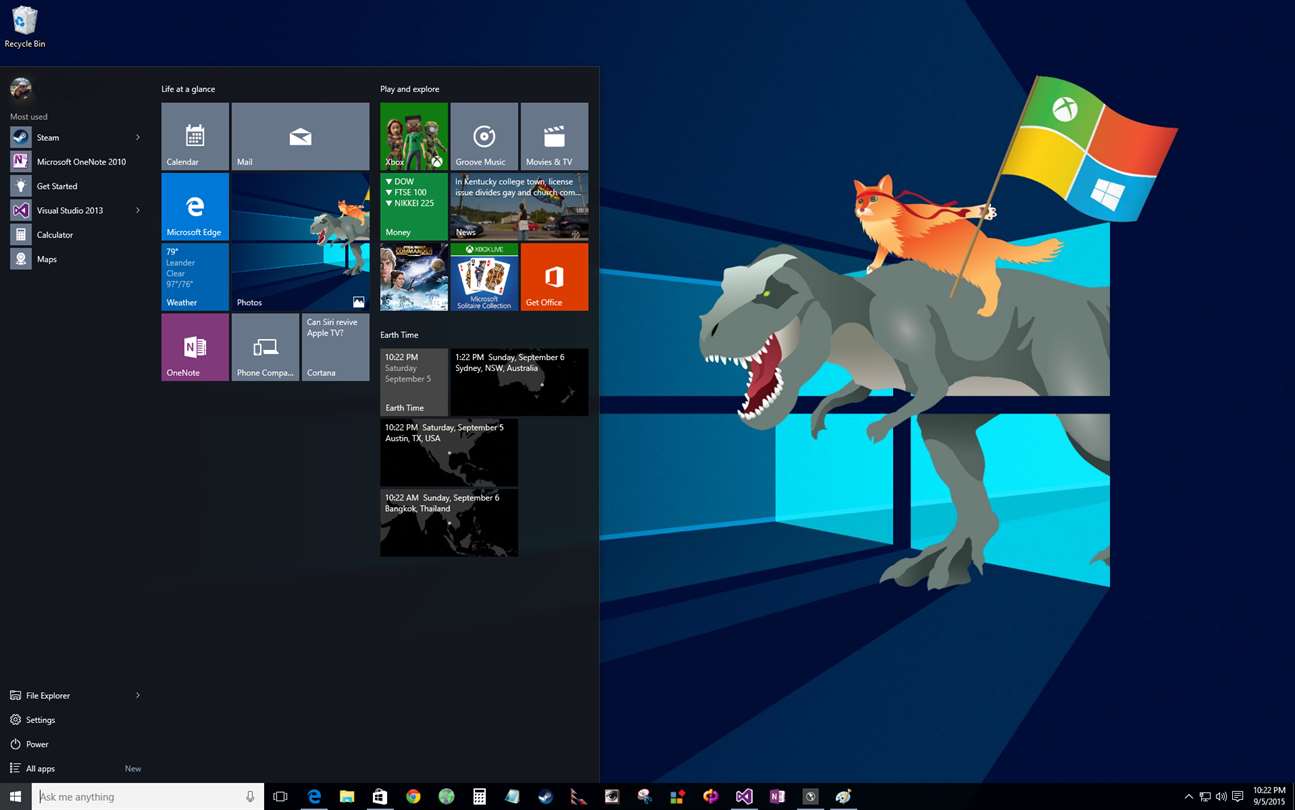
Task: Open the OneNote tile
Action: tap(195, 347)
